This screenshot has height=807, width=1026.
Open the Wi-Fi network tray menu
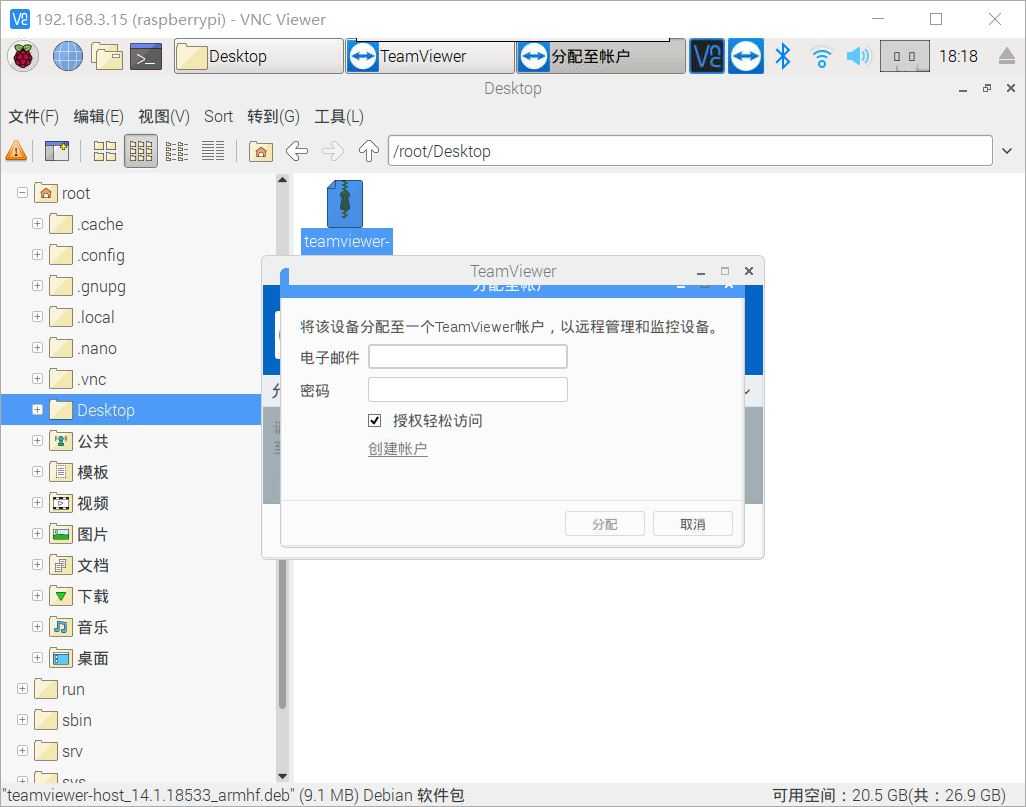[x=821, y=58]
